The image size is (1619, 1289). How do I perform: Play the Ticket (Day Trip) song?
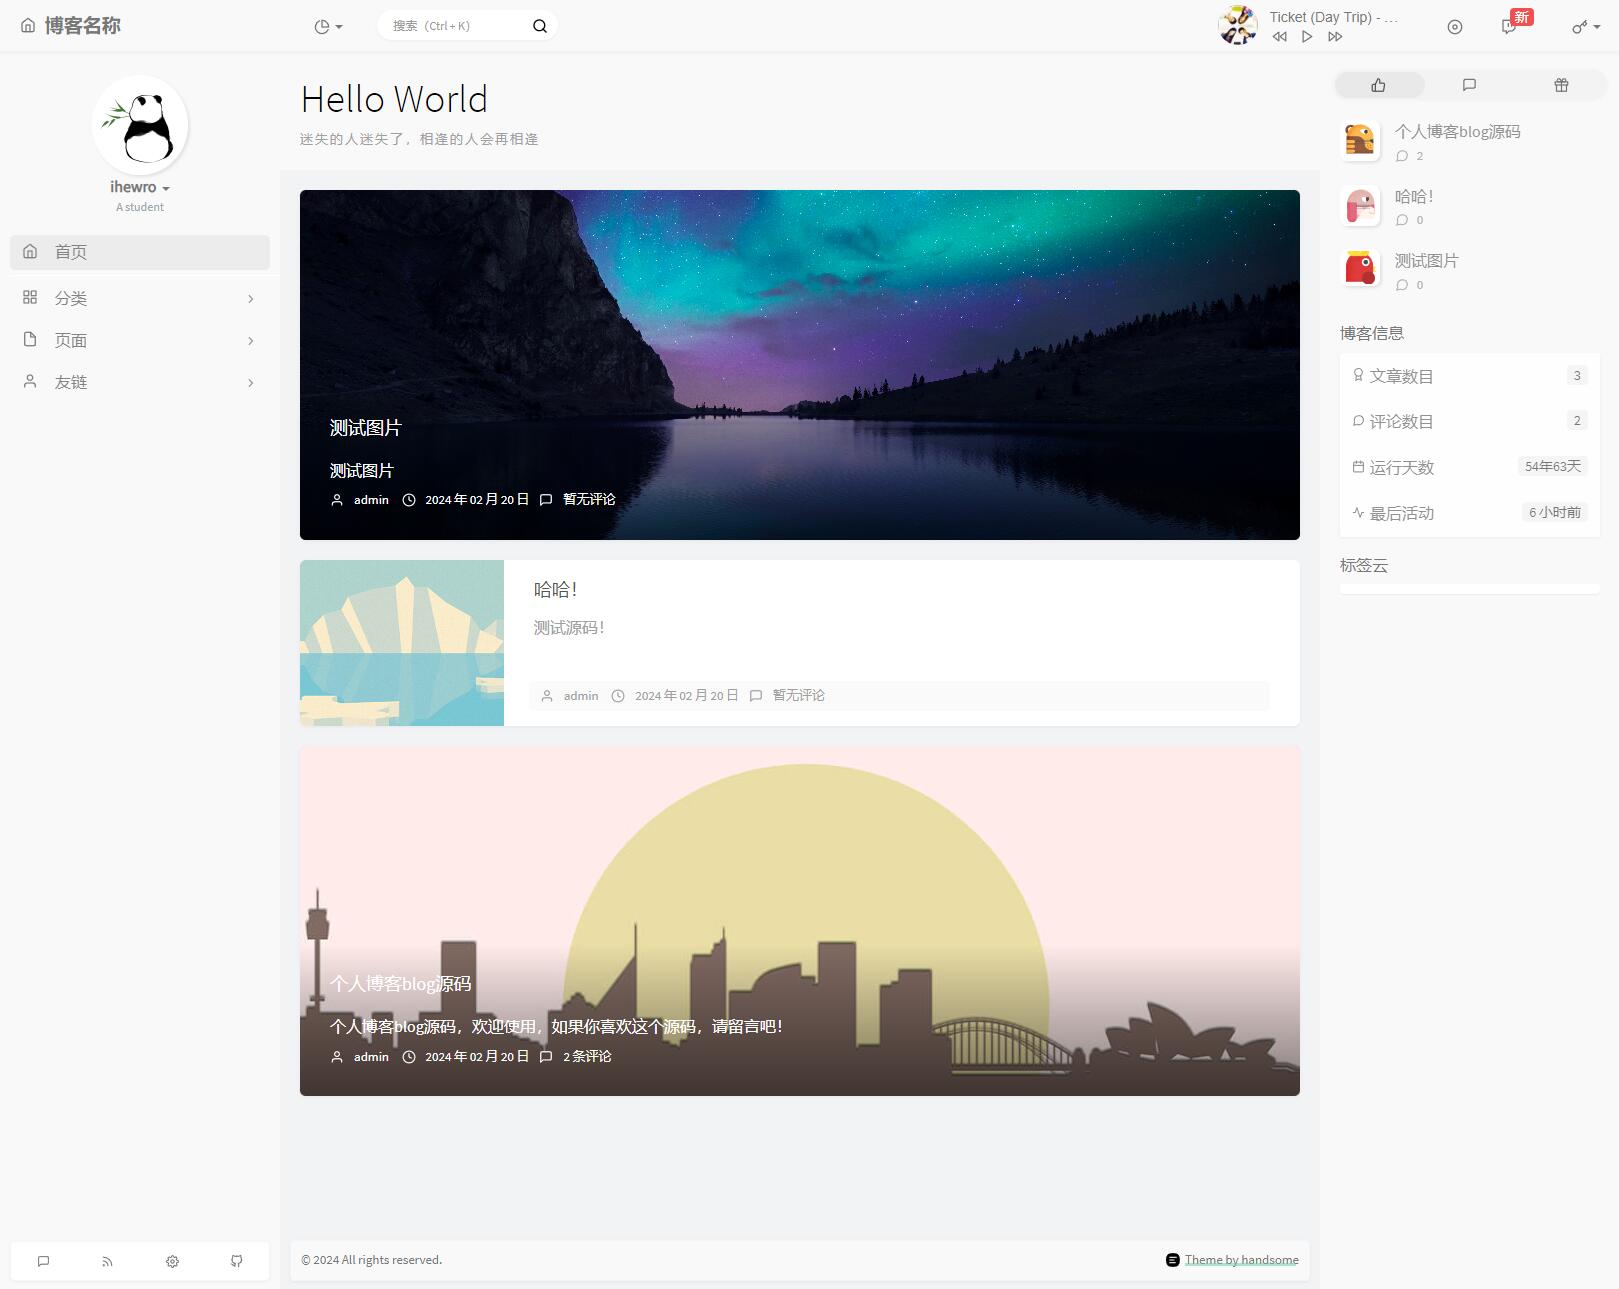click(1306, 37)
